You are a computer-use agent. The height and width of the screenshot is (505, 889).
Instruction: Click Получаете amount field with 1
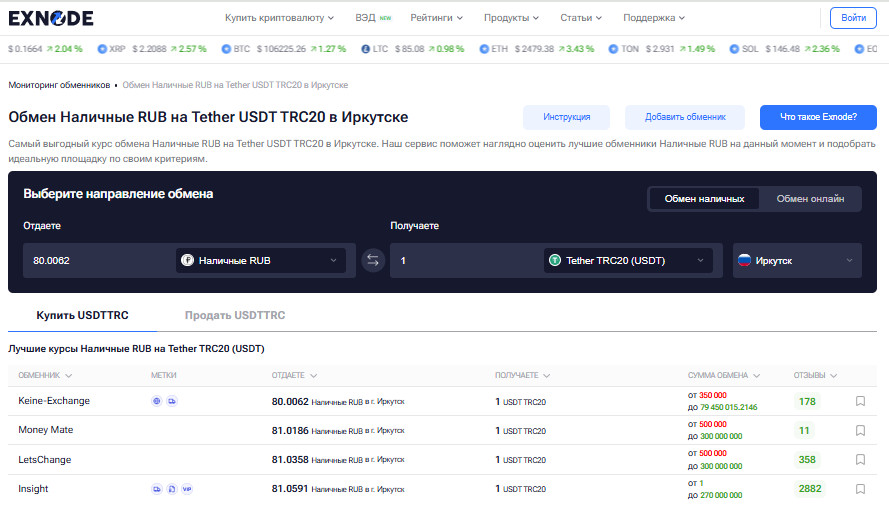click(x=466, y=260)
